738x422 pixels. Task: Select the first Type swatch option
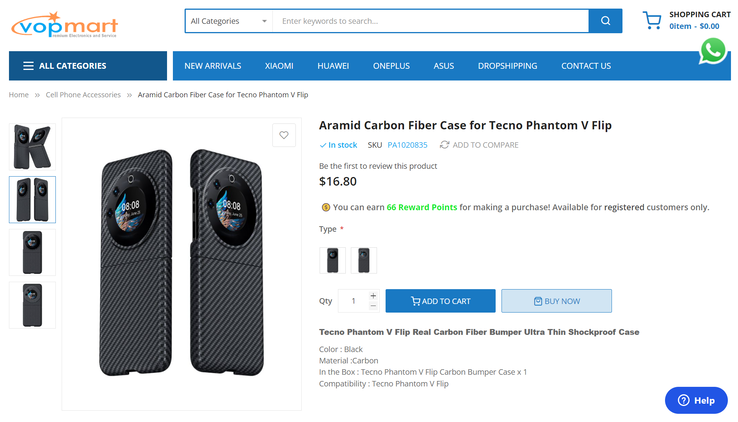point(332,260)
